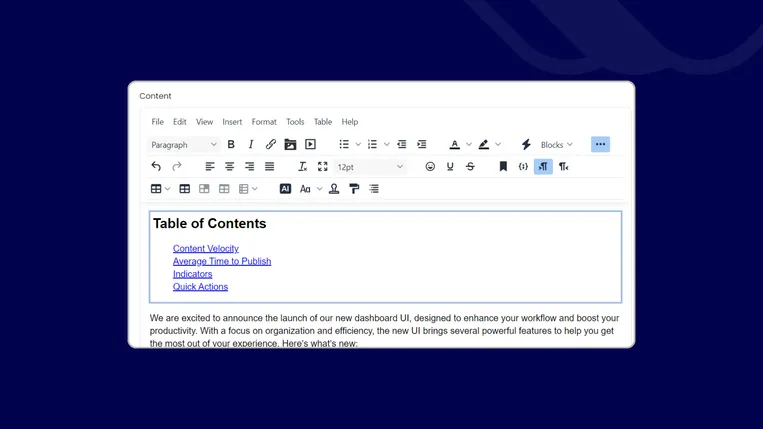Image resolution: width=763 pixels, height=429 pixels.
Task: Click the text color swatch button
Action: tap(454, 145)
